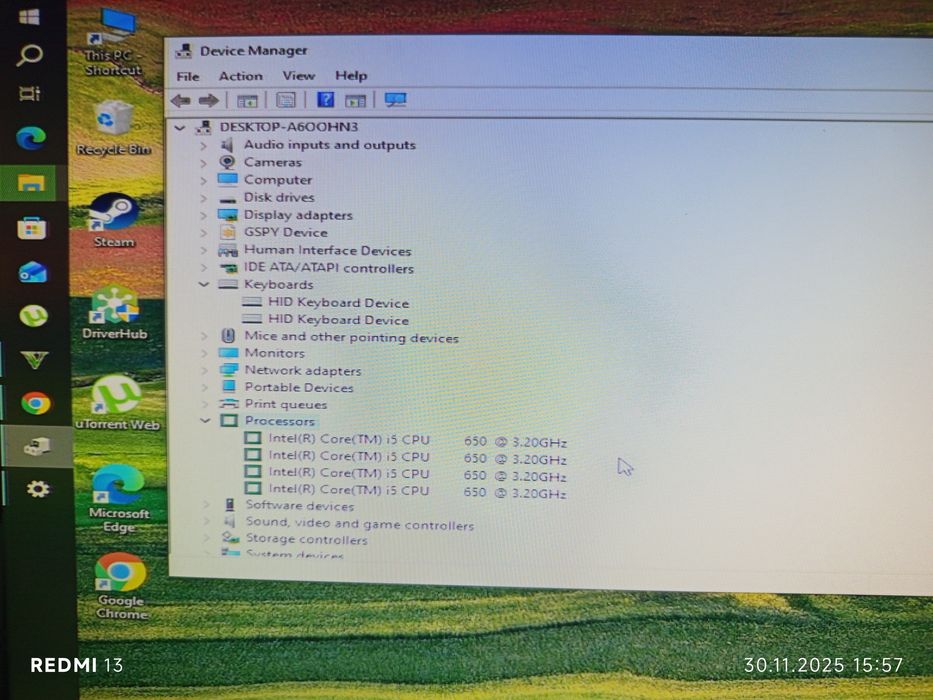Open the Help menu

pyautogui.click(x=351, y=76)
